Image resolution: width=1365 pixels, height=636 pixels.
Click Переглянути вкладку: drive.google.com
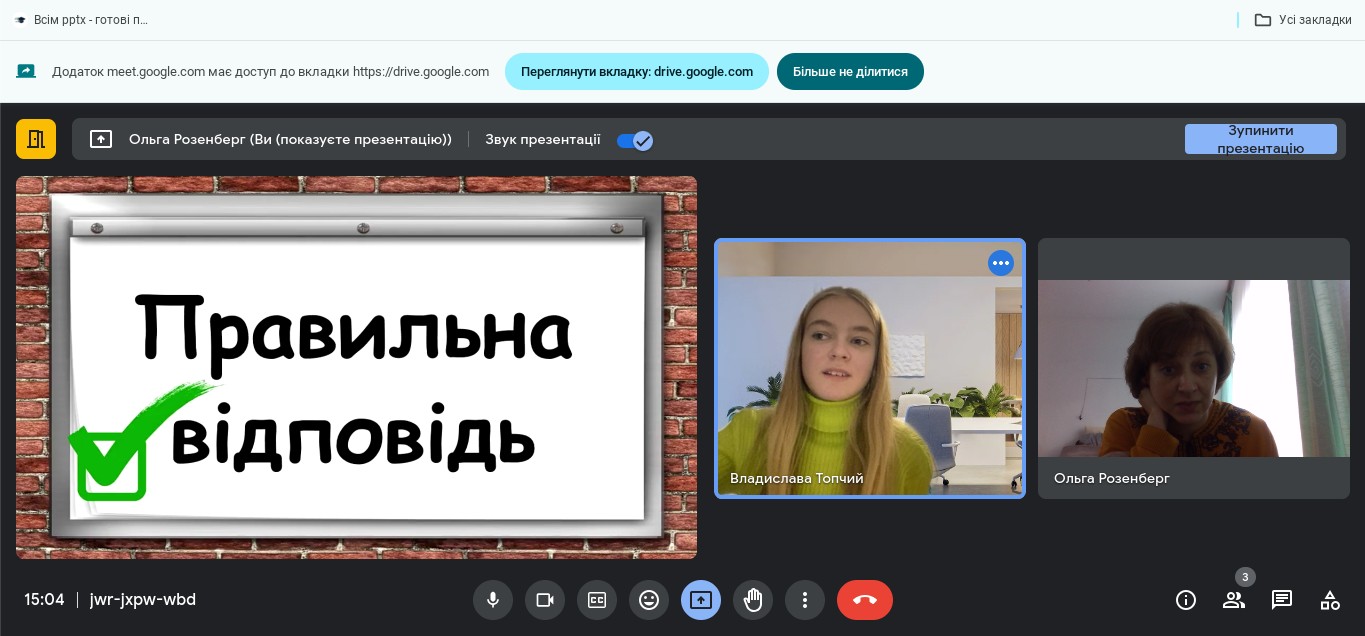636,72
